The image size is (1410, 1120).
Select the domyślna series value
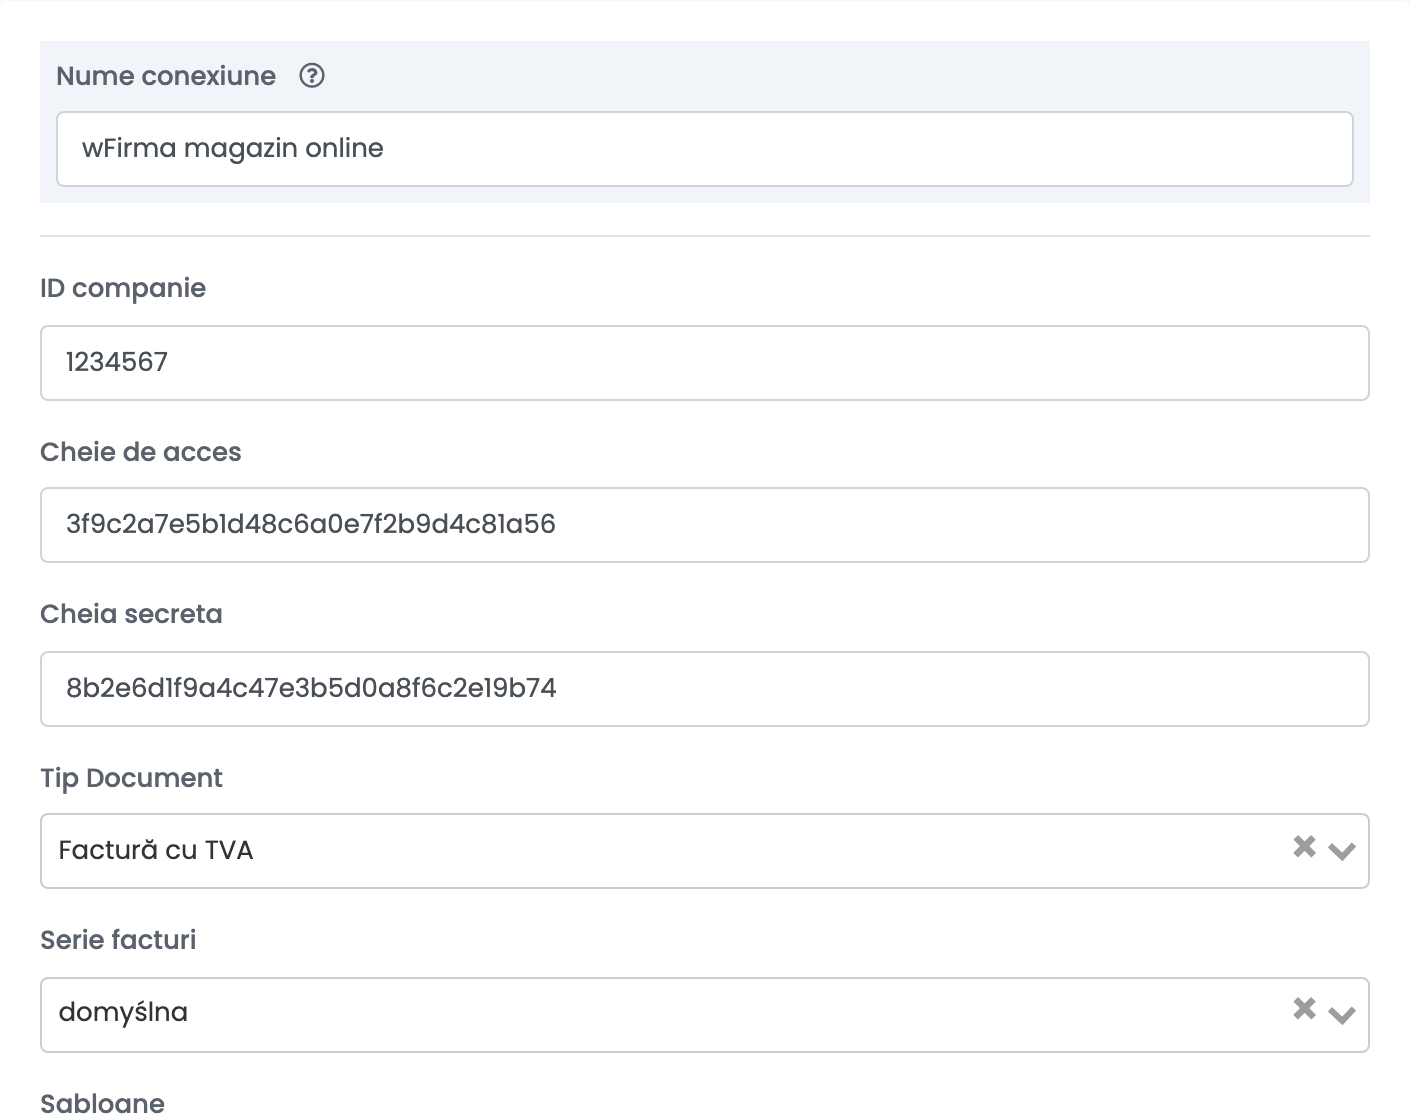click(x=123, y=1012)
